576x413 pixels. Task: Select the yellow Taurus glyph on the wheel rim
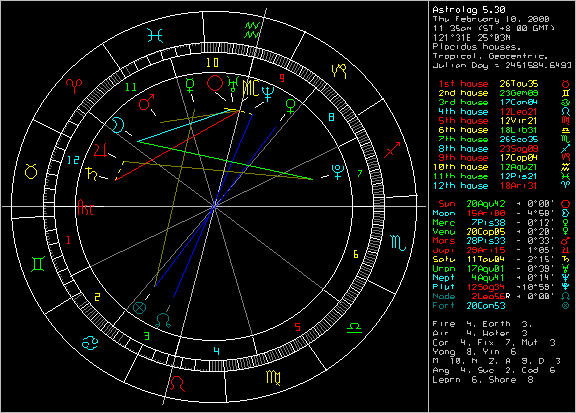point(31,171)
